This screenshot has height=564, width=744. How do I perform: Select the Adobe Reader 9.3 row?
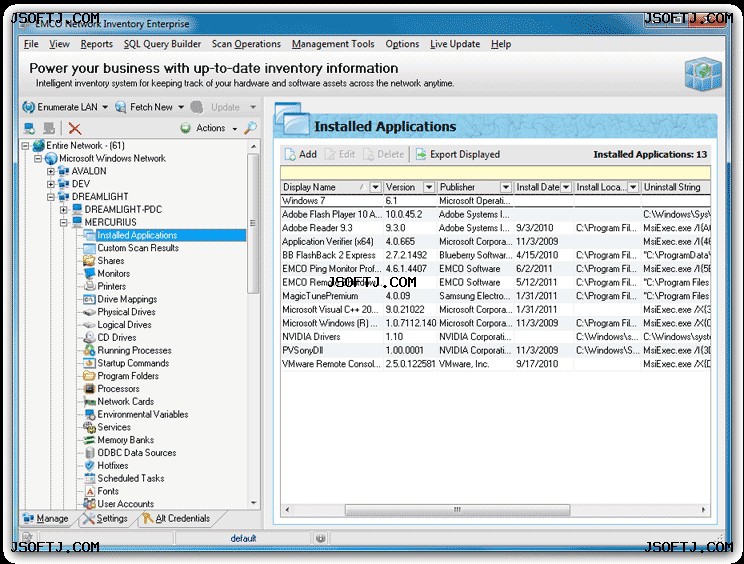tap(495, 228)
